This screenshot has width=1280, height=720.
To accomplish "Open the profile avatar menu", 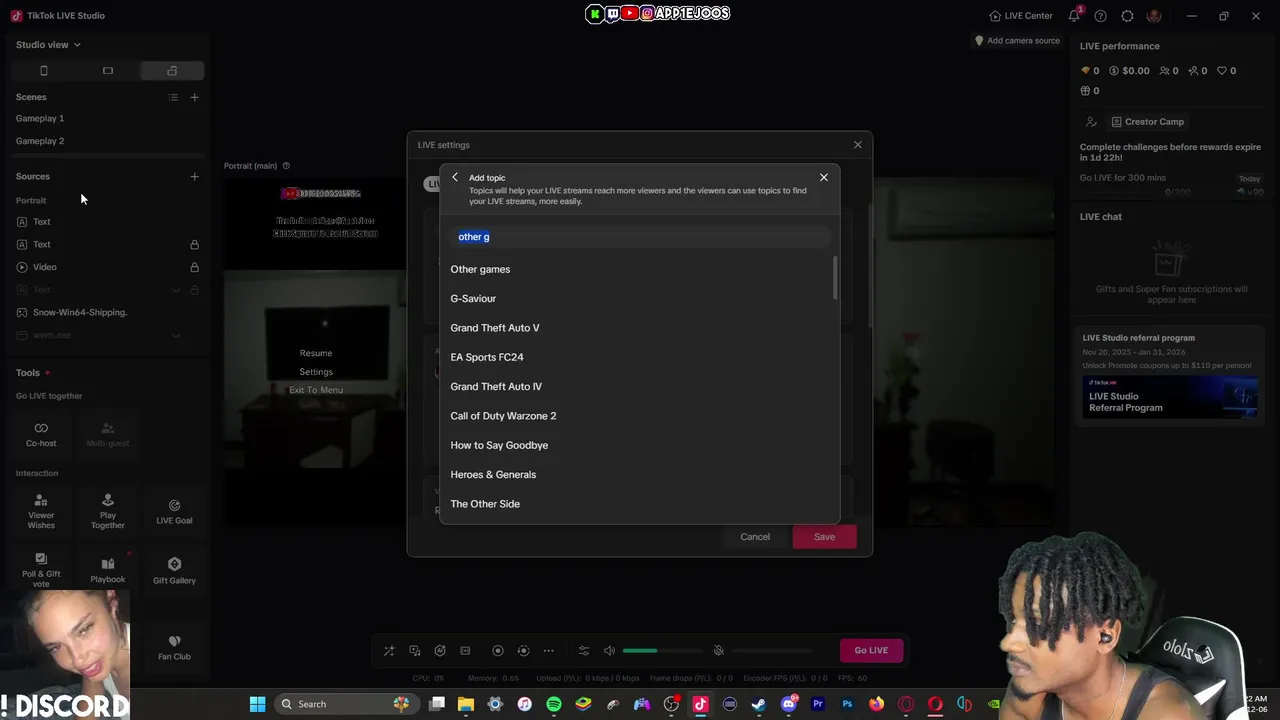I will point(1154,16).
